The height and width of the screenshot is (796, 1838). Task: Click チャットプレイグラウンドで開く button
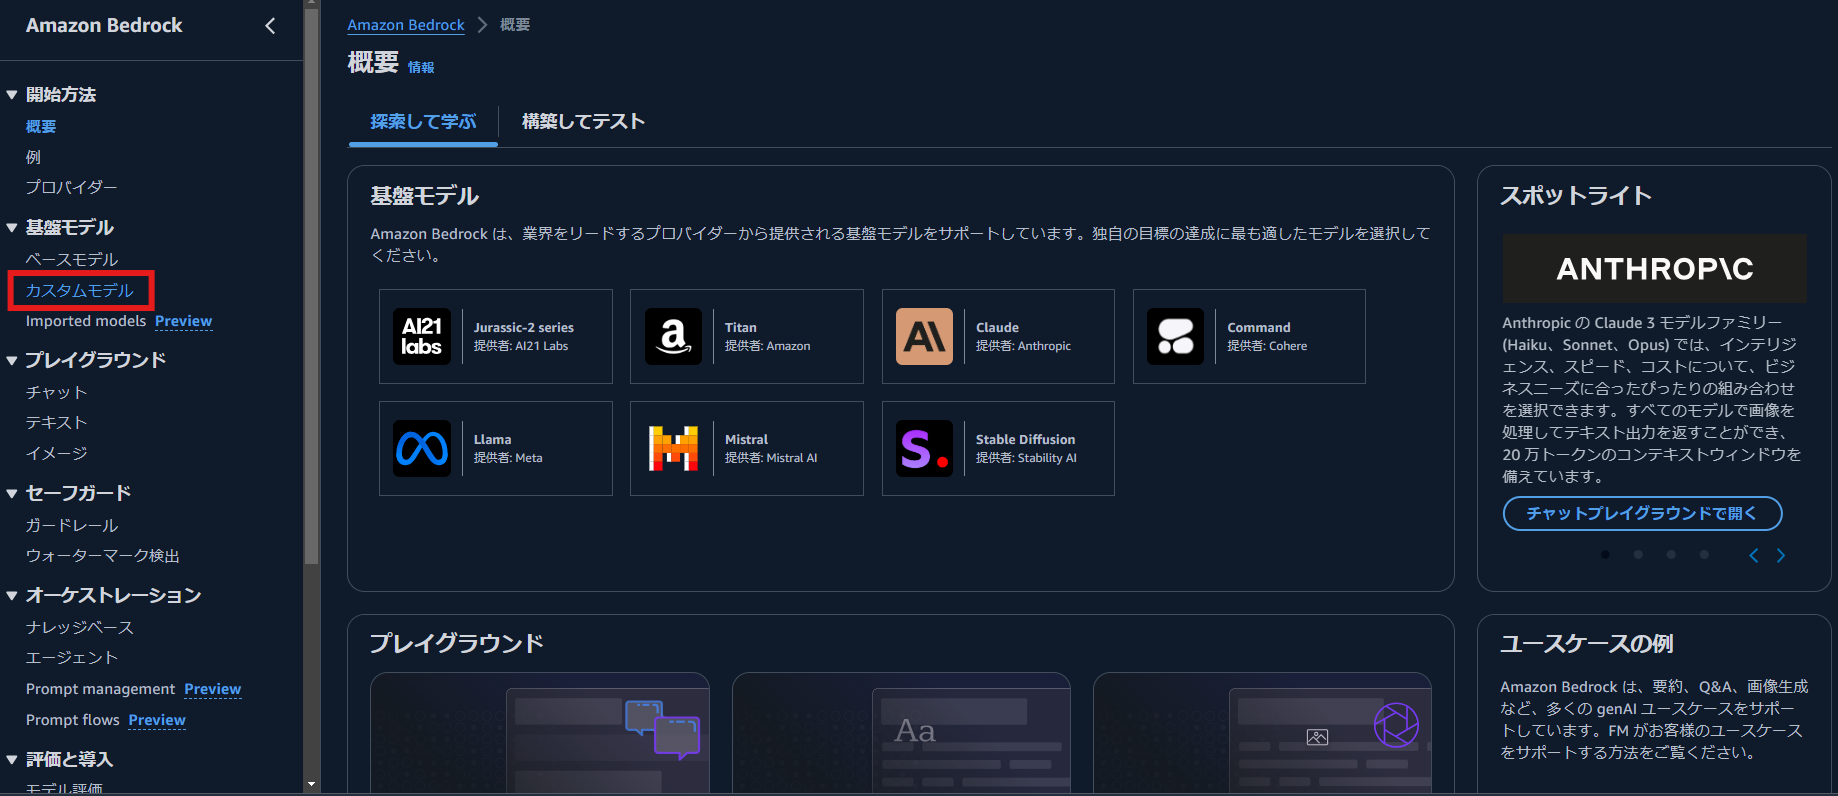(x=1642, y=513)
